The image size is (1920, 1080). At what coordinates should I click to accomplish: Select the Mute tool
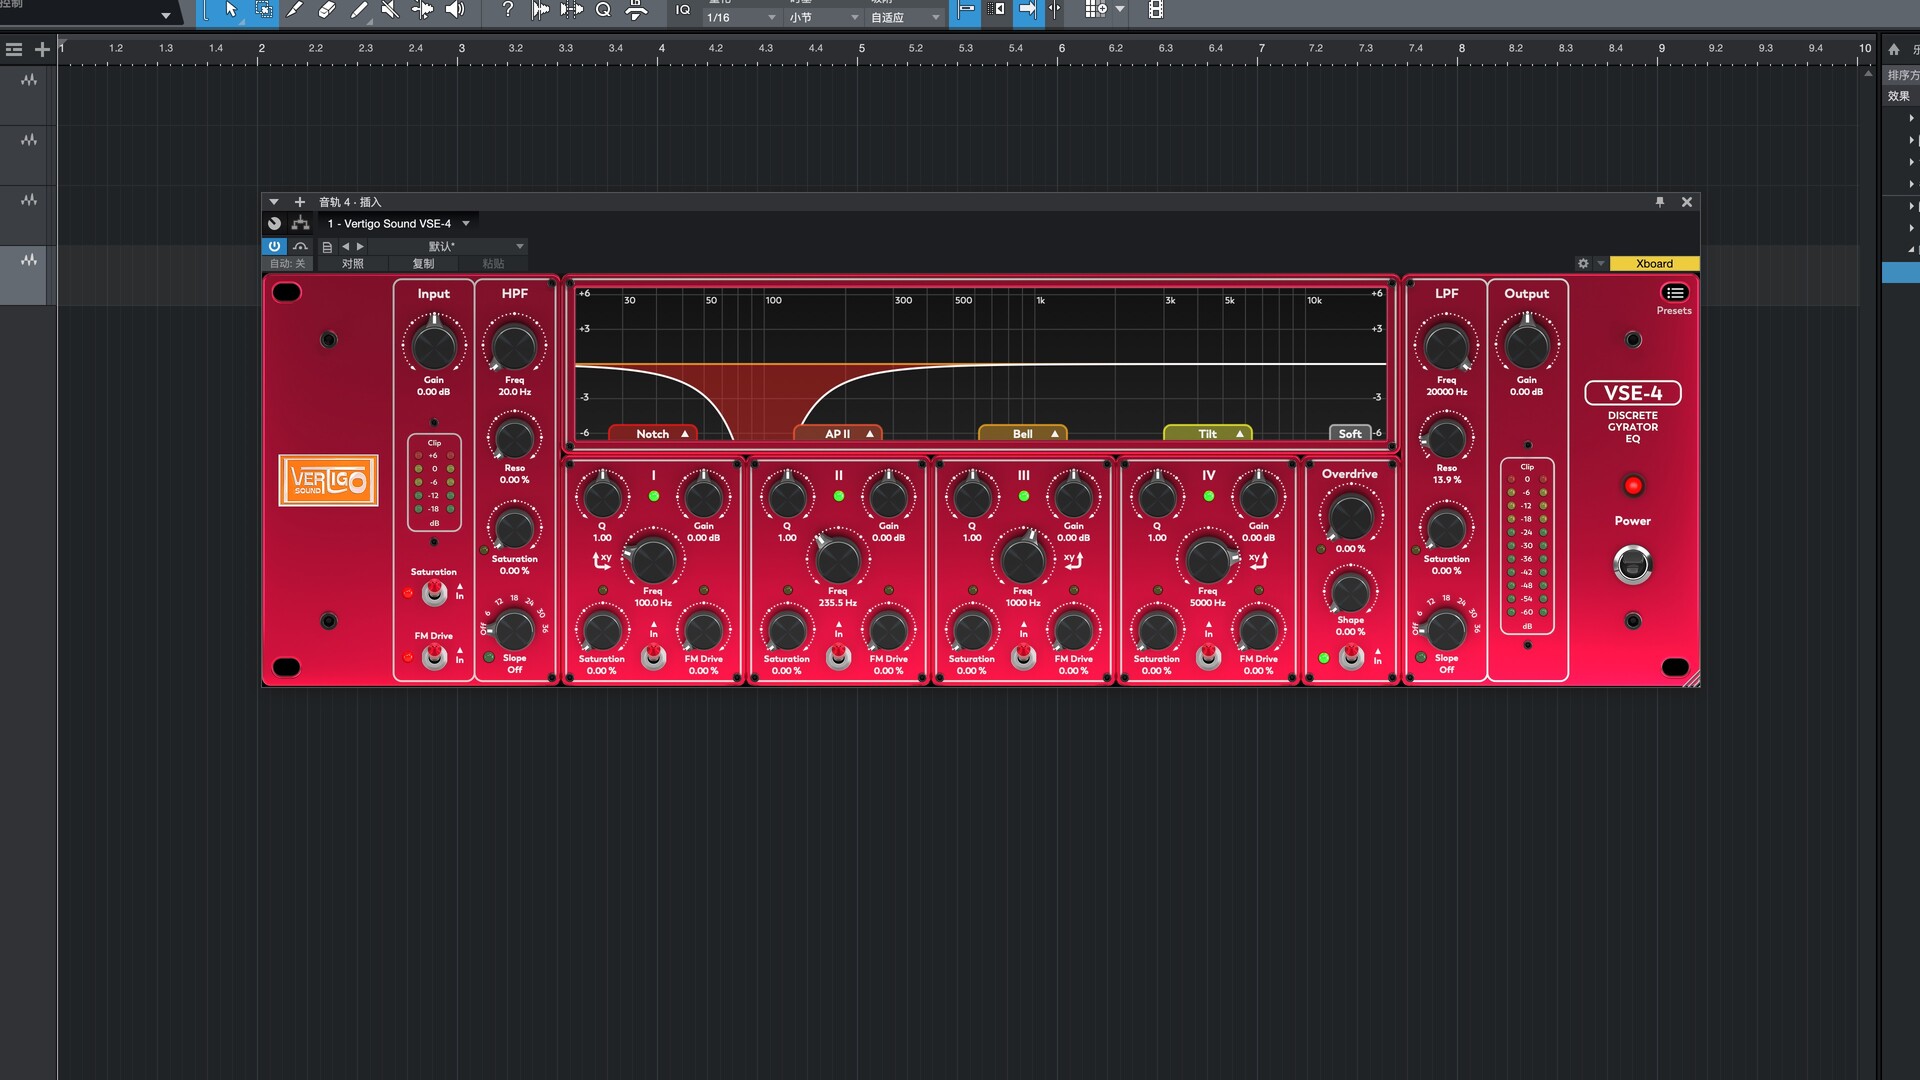coord(391,10)
